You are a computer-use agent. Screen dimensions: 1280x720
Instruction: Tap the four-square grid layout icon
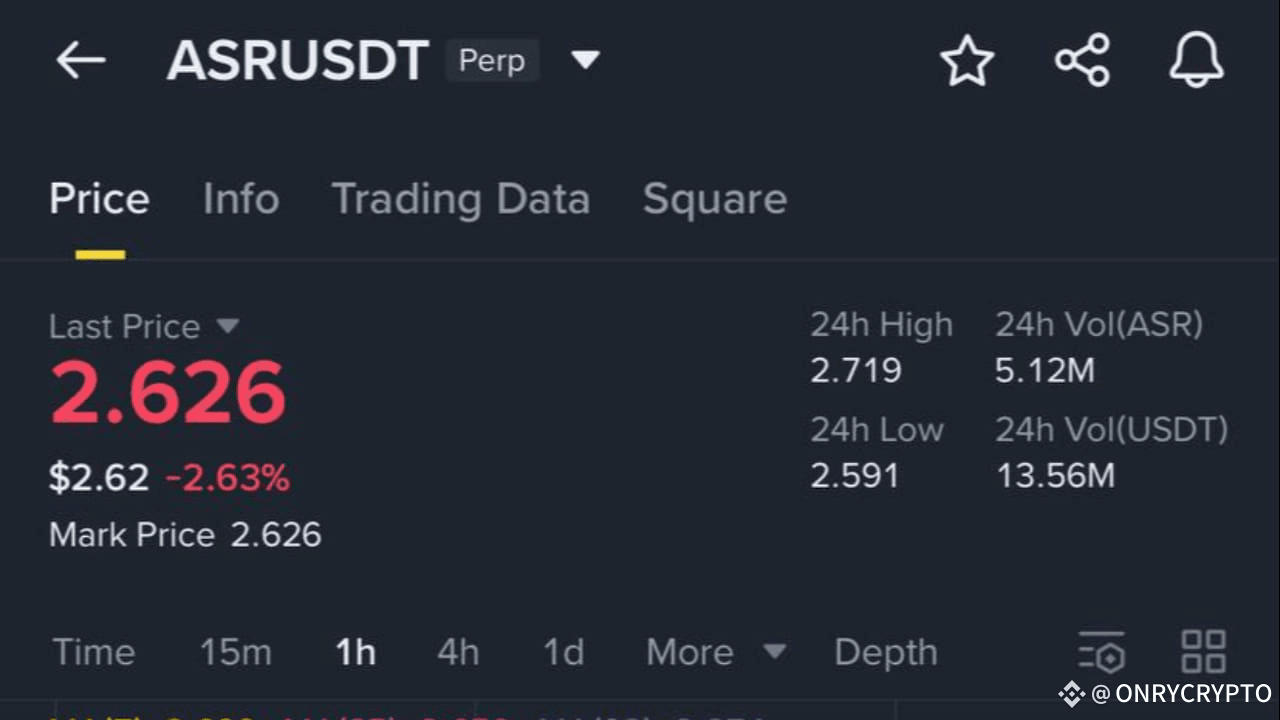1203,652
